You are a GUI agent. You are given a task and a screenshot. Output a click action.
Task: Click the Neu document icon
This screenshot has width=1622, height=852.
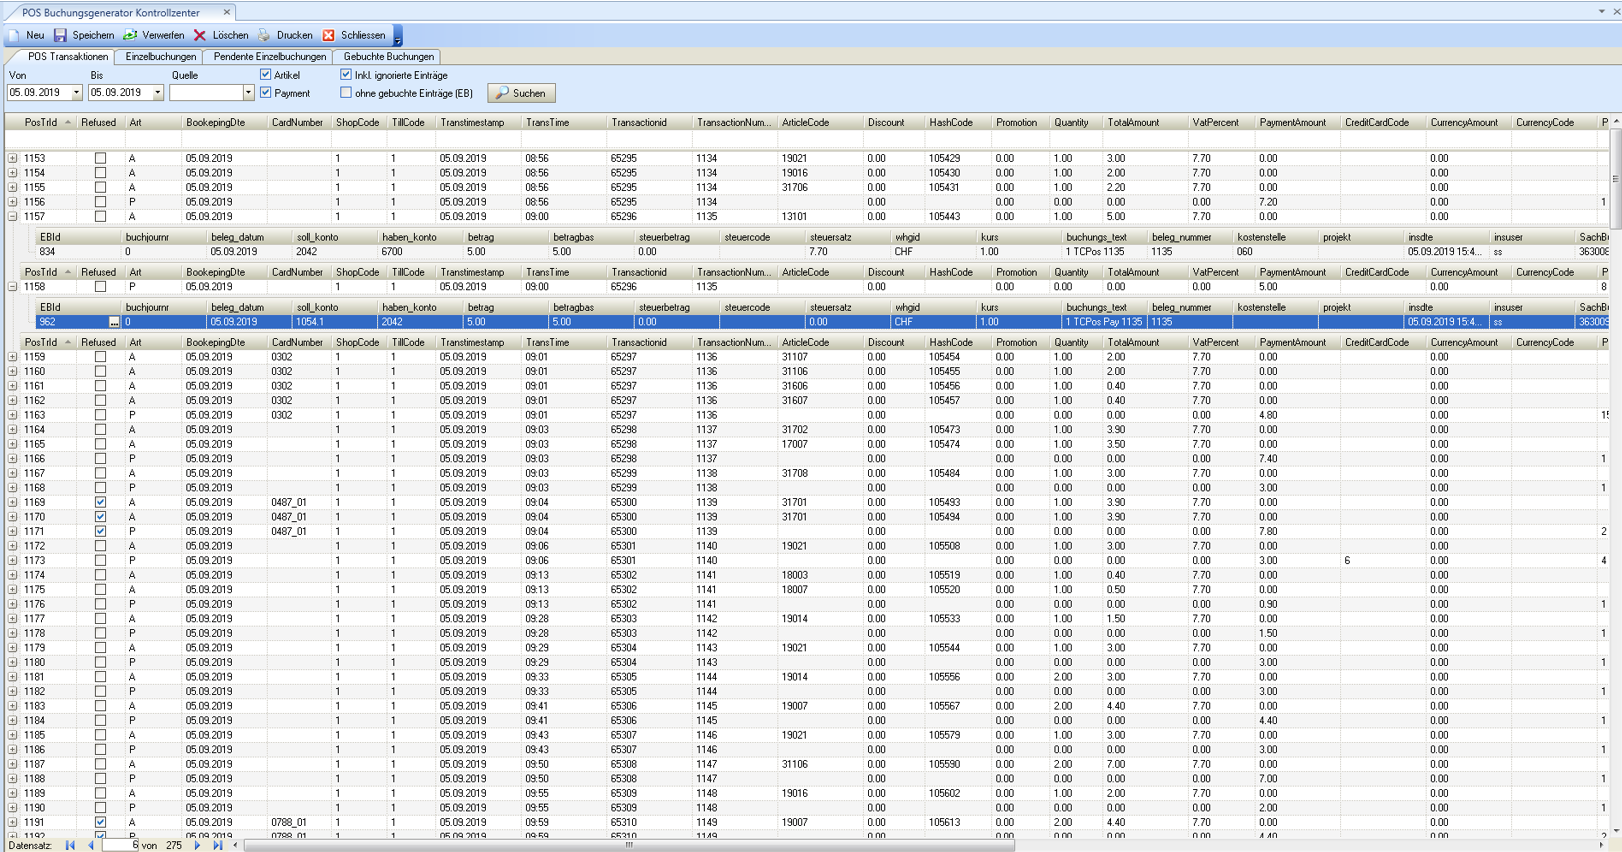14,35
